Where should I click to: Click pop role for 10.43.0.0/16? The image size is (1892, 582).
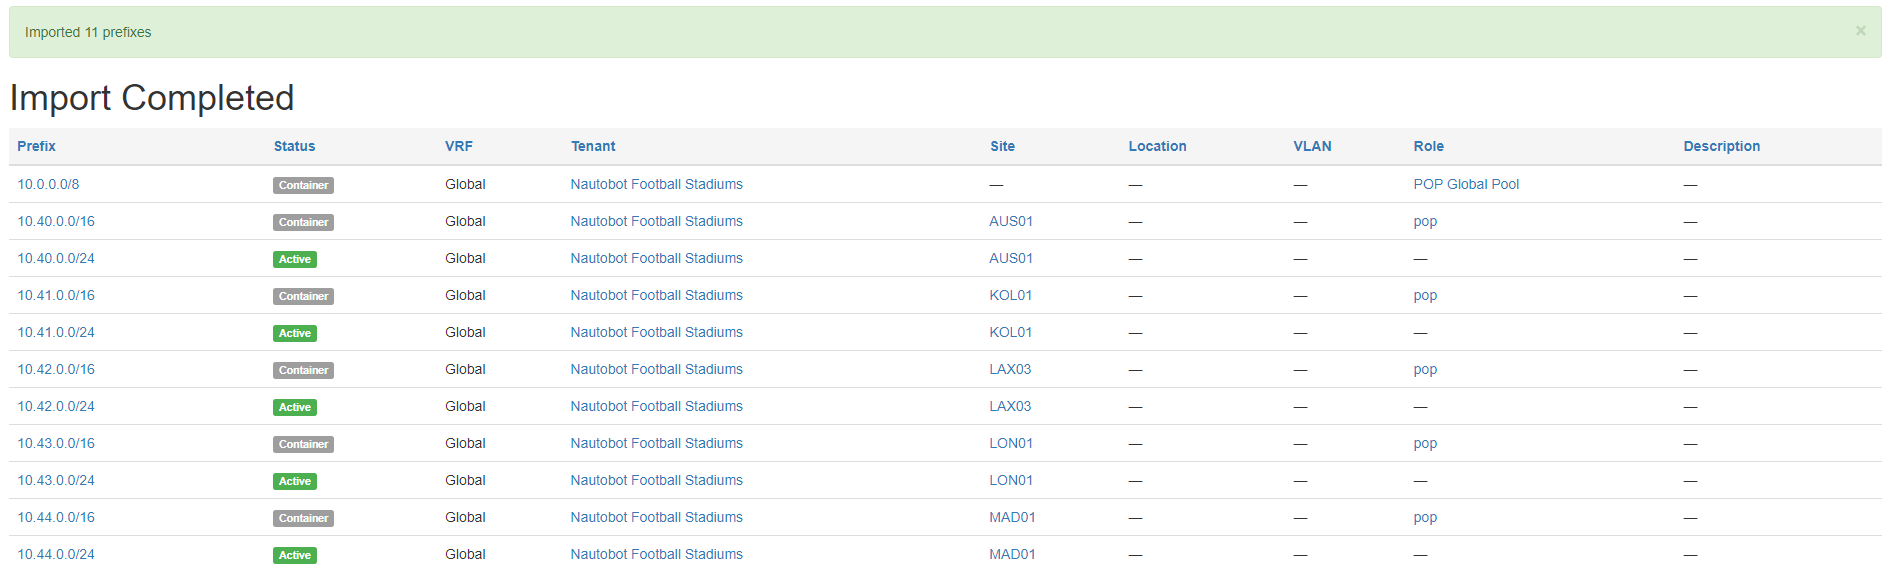click(1425, 443)
